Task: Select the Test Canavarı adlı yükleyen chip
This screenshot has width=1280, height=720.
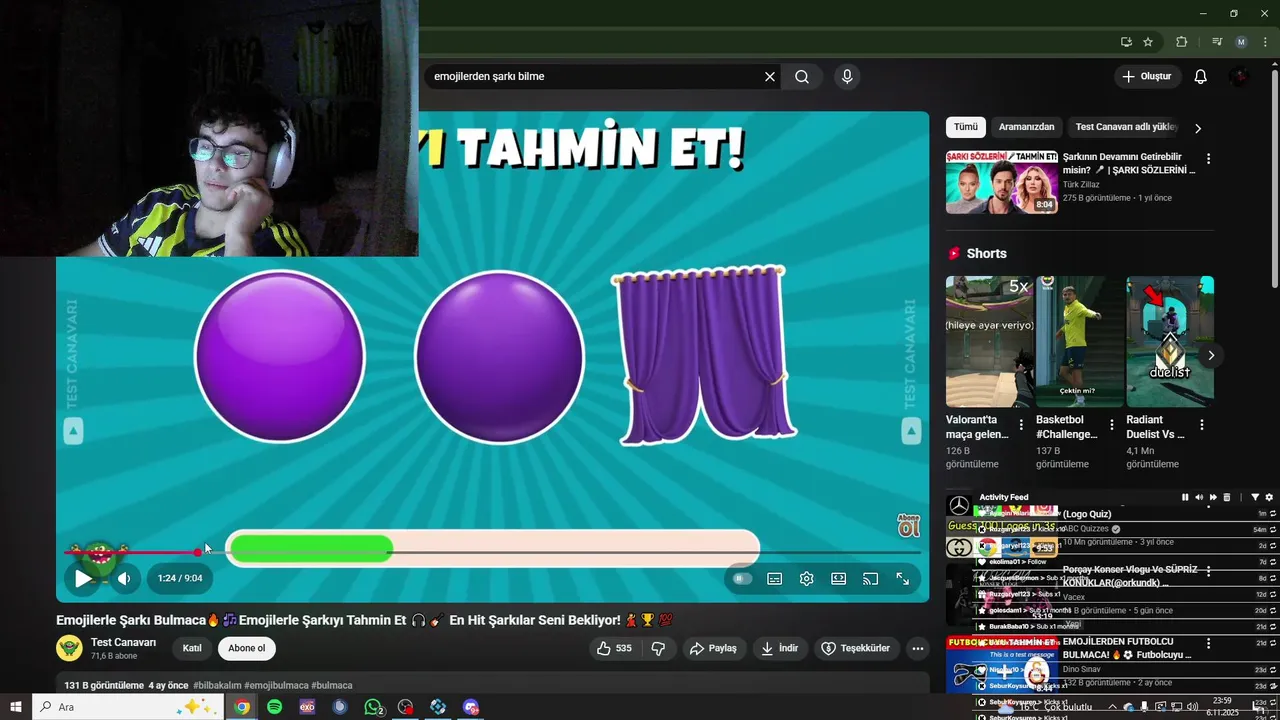Action: [1126, 127]
